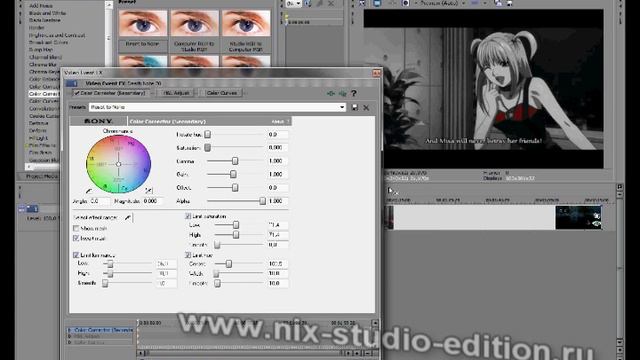The width and height of the screenshot is (640, 360).
Task: Click the Alpha value field showing 1.000
Action: tap(277, 201)
